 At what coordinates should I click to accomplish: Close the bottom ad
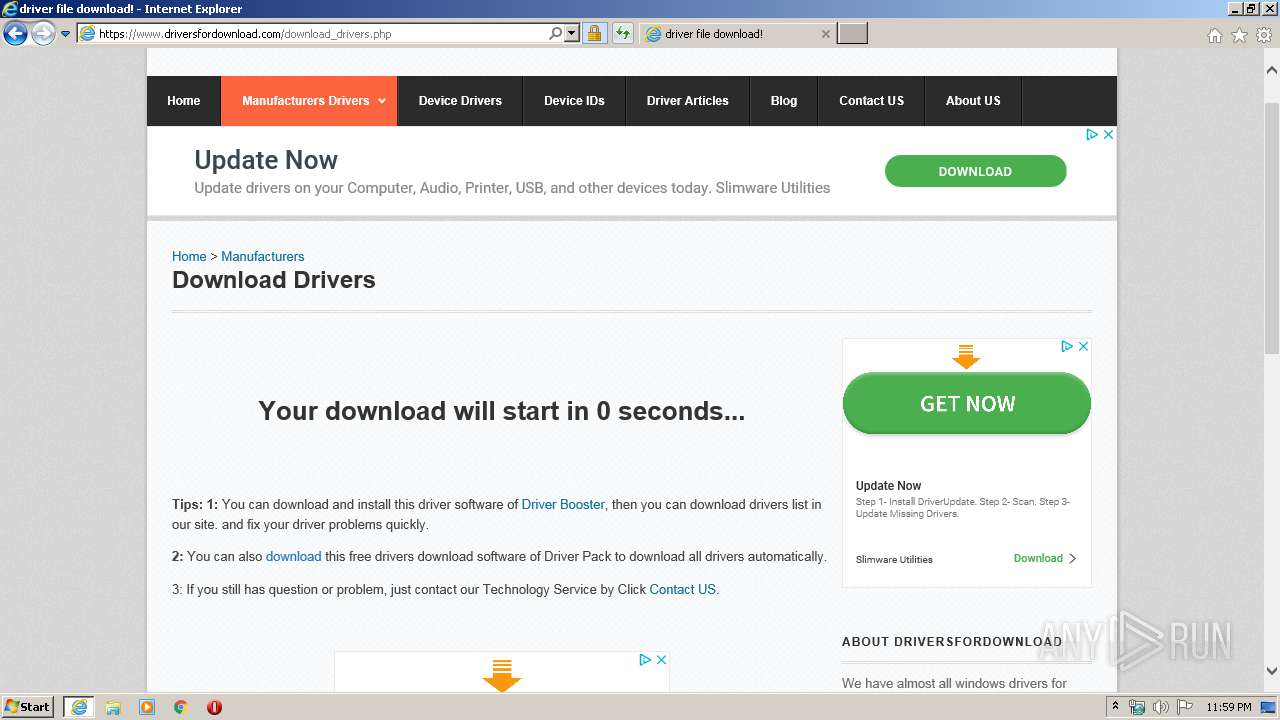(x=661, y=660)
